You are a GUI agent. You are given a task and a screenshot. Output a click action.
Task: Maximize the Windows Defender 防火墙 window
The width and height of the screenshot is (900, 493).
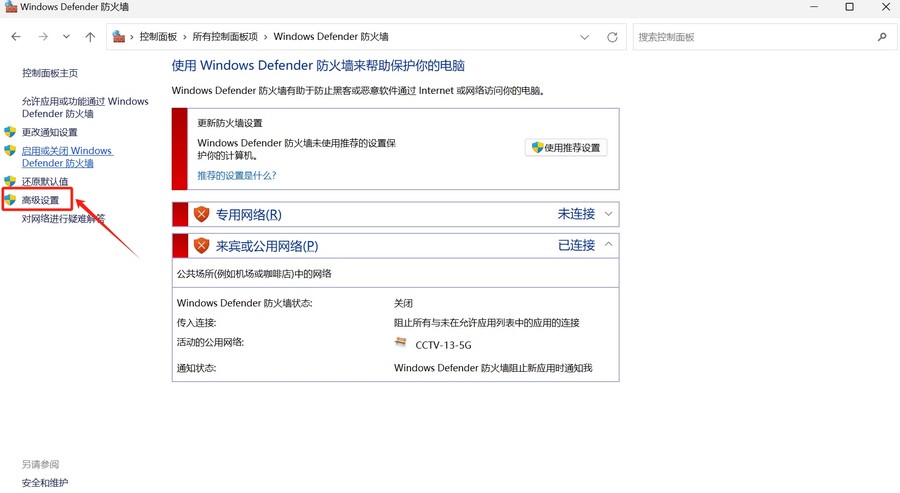(849, 7)
